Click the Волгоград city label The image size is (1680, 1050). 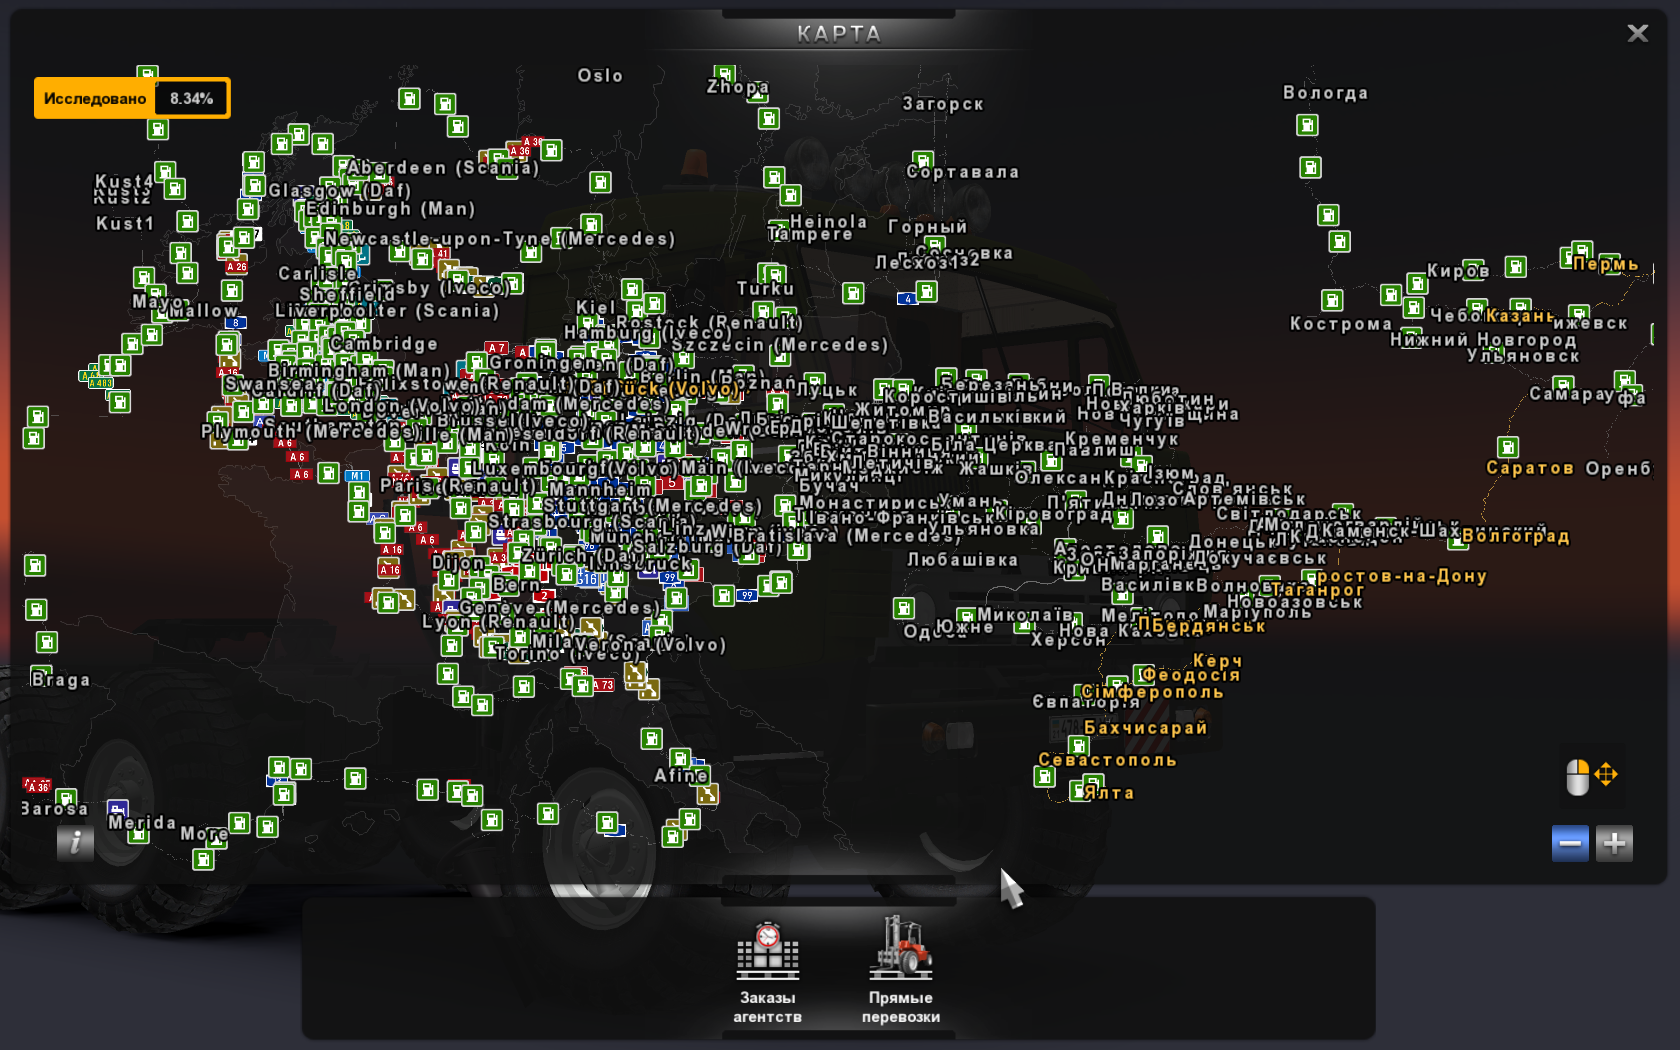(1515, 536)
